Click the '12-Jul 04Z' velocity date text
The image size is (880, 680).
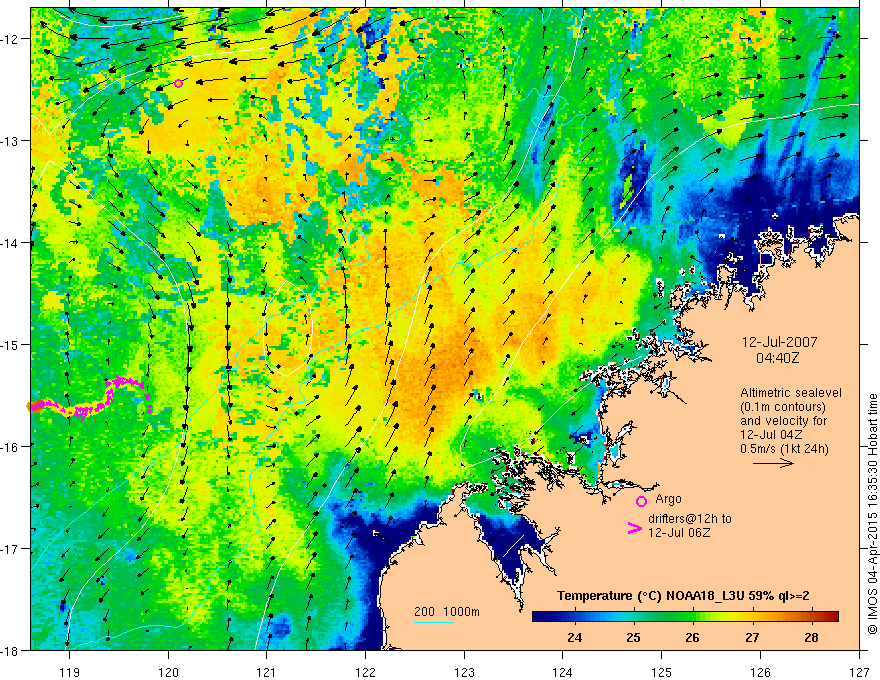point(771,435)
